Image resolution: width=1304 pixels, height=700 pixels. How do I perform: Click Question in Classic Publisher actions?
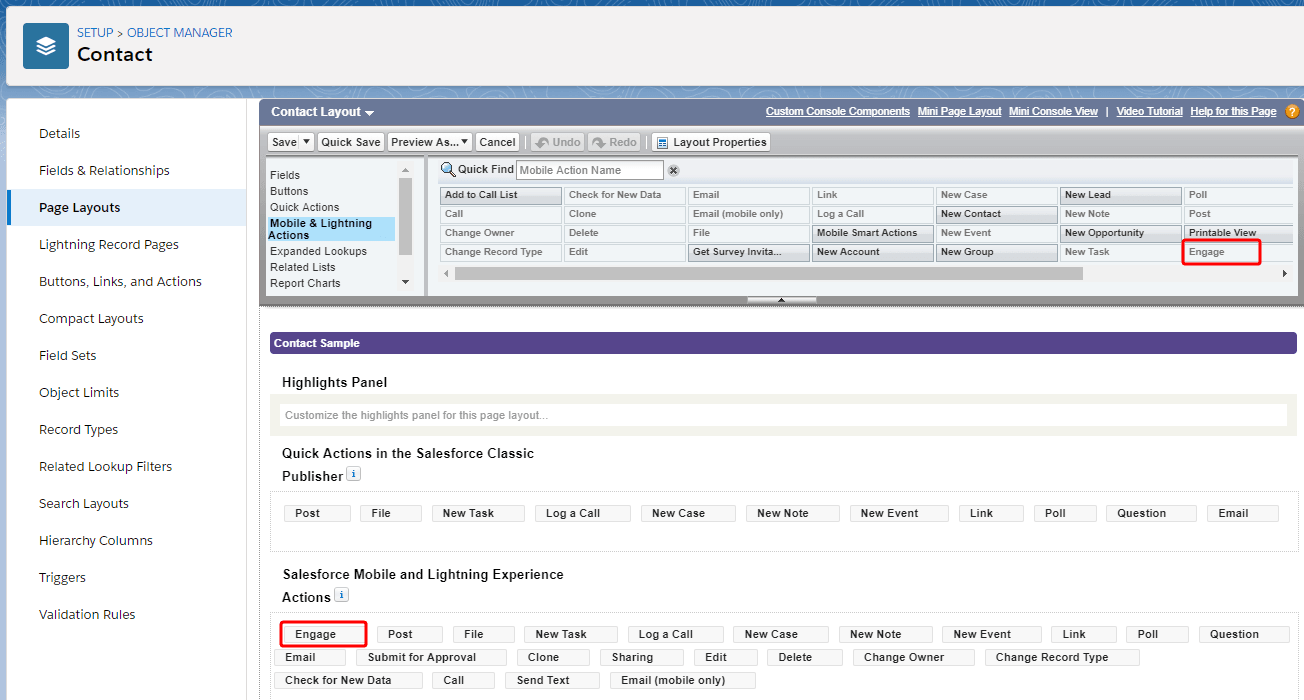click(x=1150, y=513)
